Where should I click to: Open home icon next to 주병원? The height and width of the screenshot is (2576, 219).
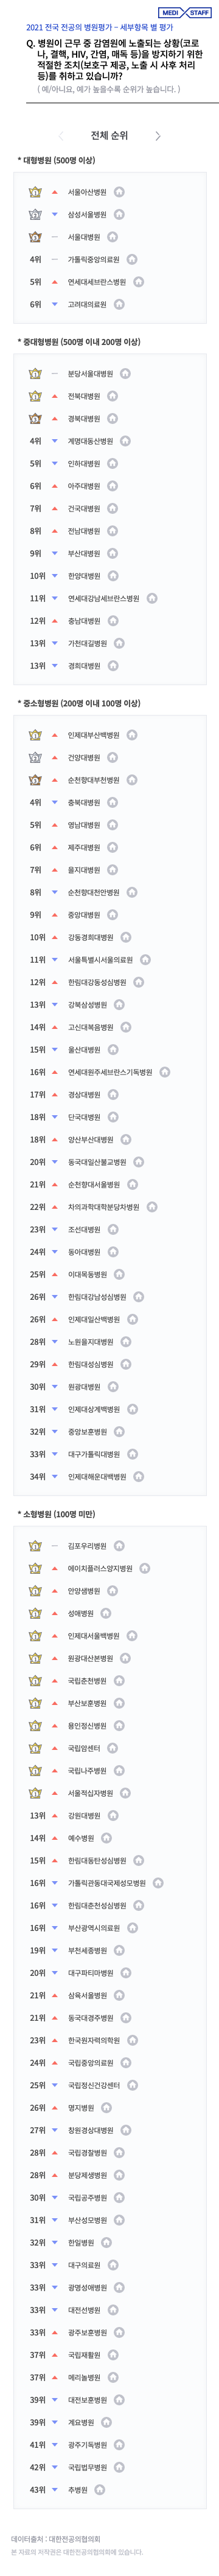click(x=99, y=2490)
